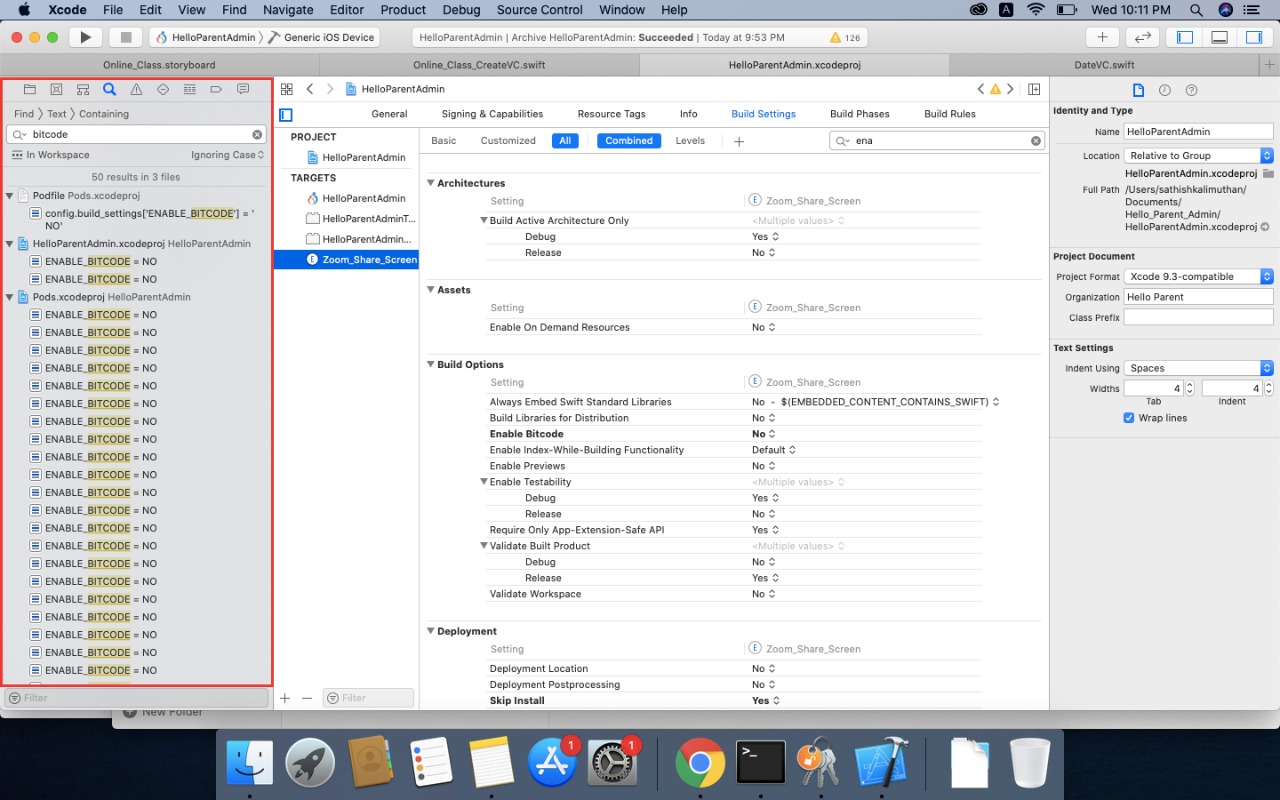Show the File inspector
Screen dimensions: 1280x800
tap(1138, 90)
